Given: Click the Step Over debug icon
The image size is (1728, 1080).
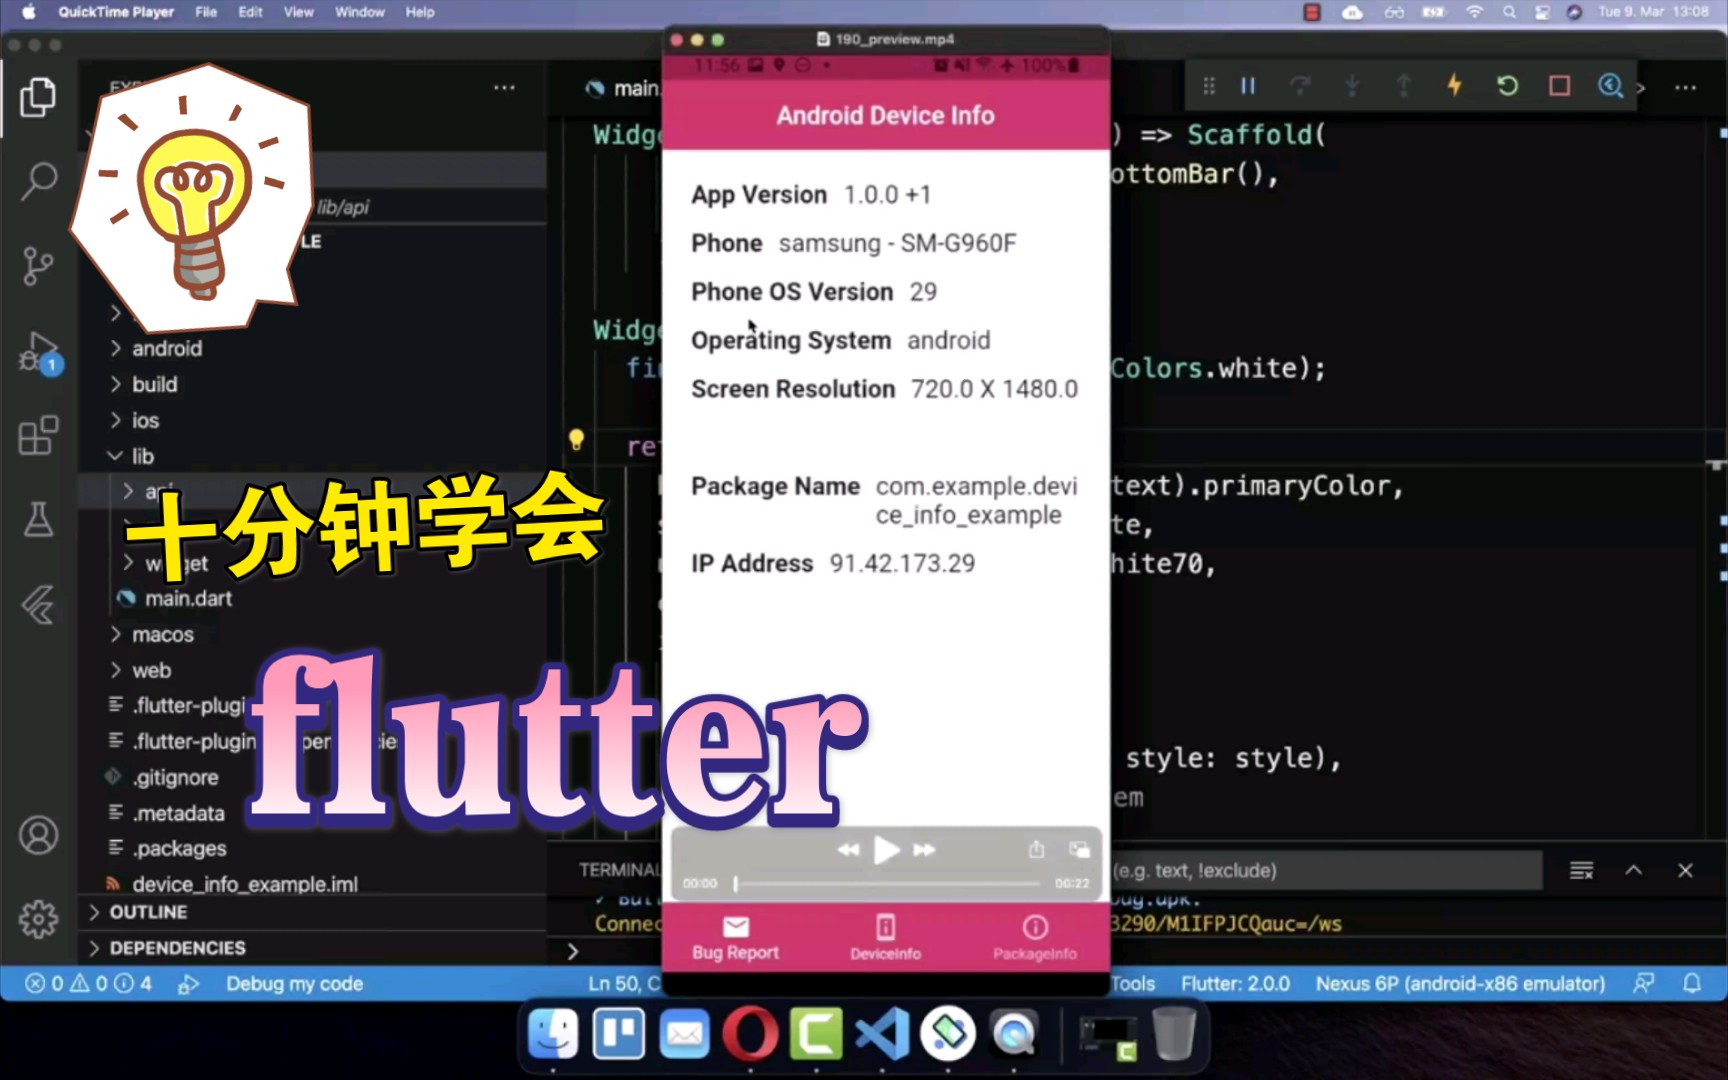Looking at the screenshot, I should click(1300, 86).
